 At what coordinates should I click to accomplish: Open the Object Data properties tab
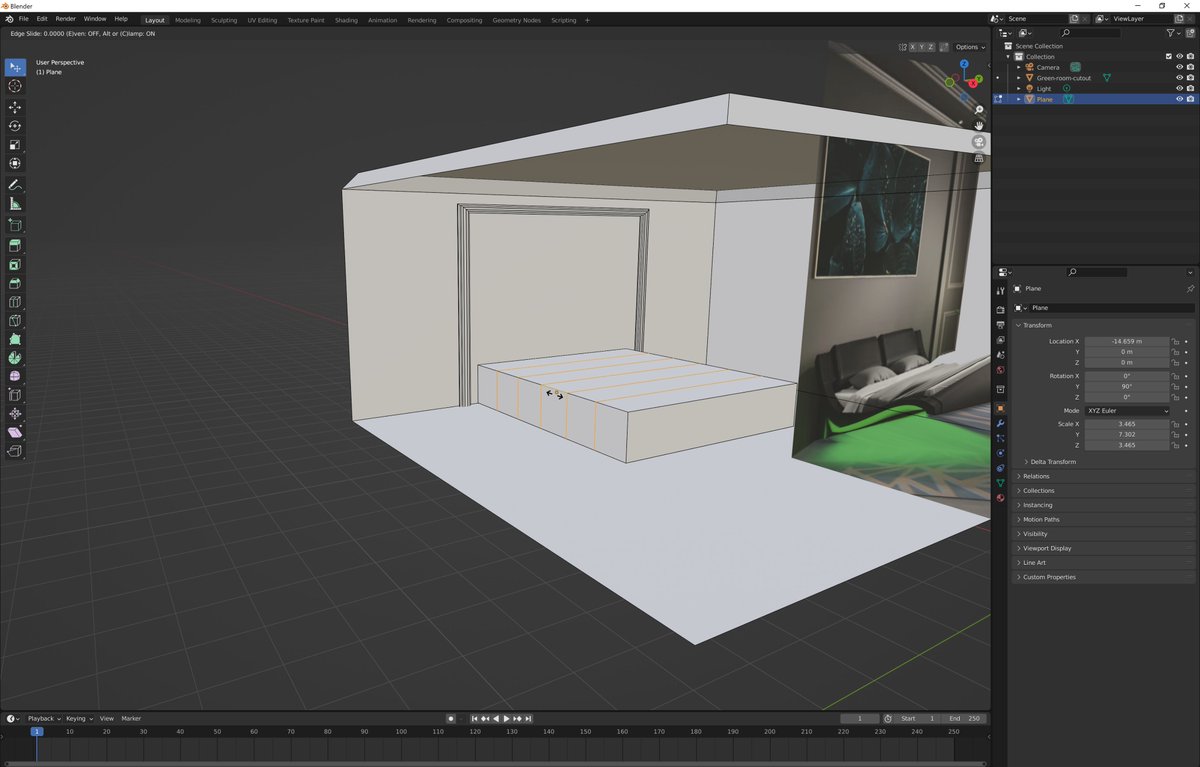(x=1000, y=483)
